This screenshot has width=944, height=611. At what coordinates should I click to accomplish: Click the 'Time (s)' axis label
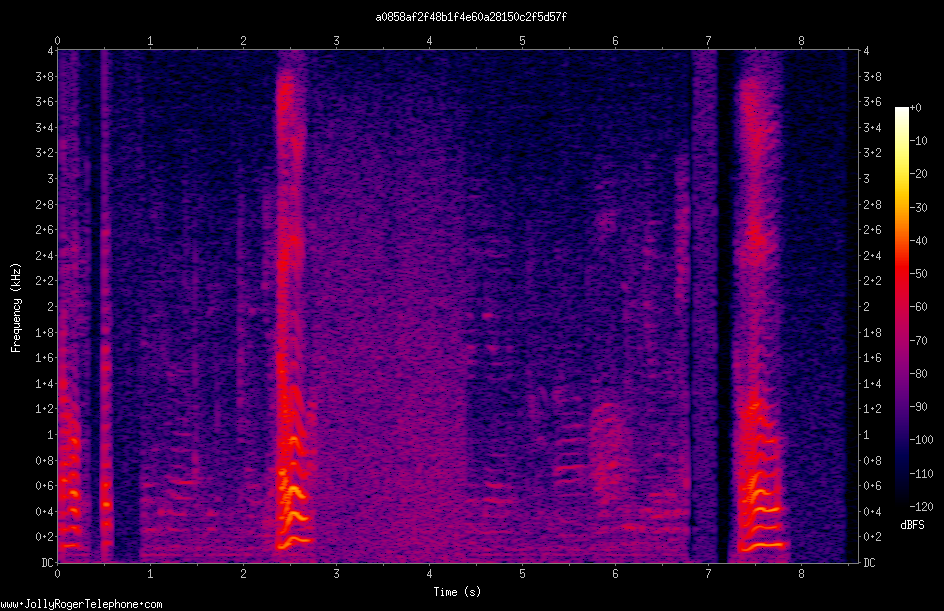(457, 592)
